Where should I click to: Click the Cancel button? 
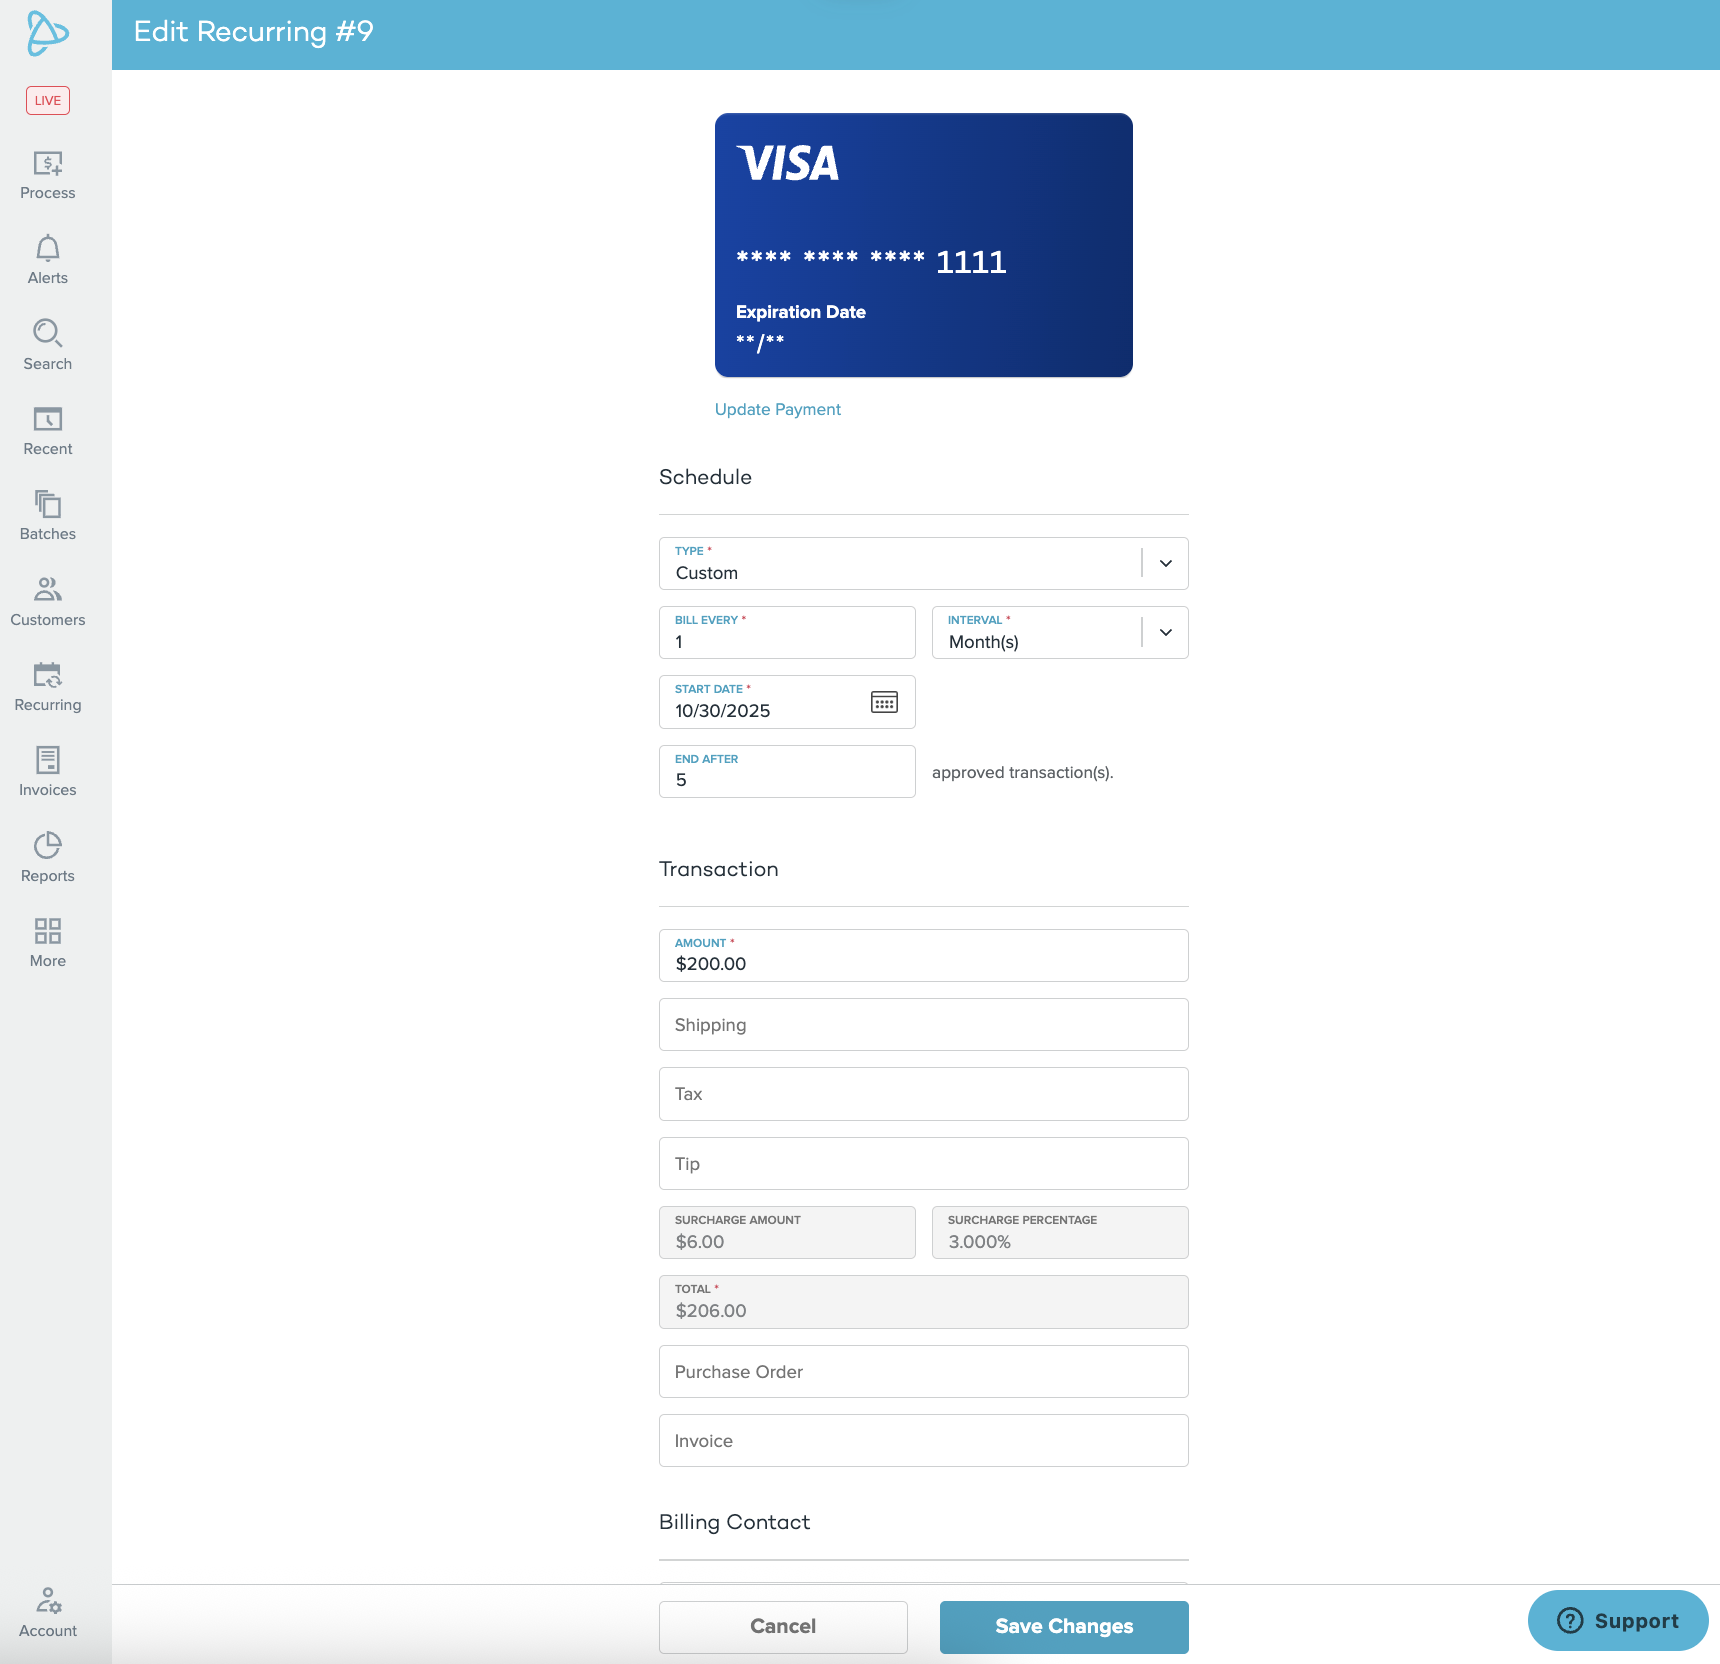[783, 1627]
